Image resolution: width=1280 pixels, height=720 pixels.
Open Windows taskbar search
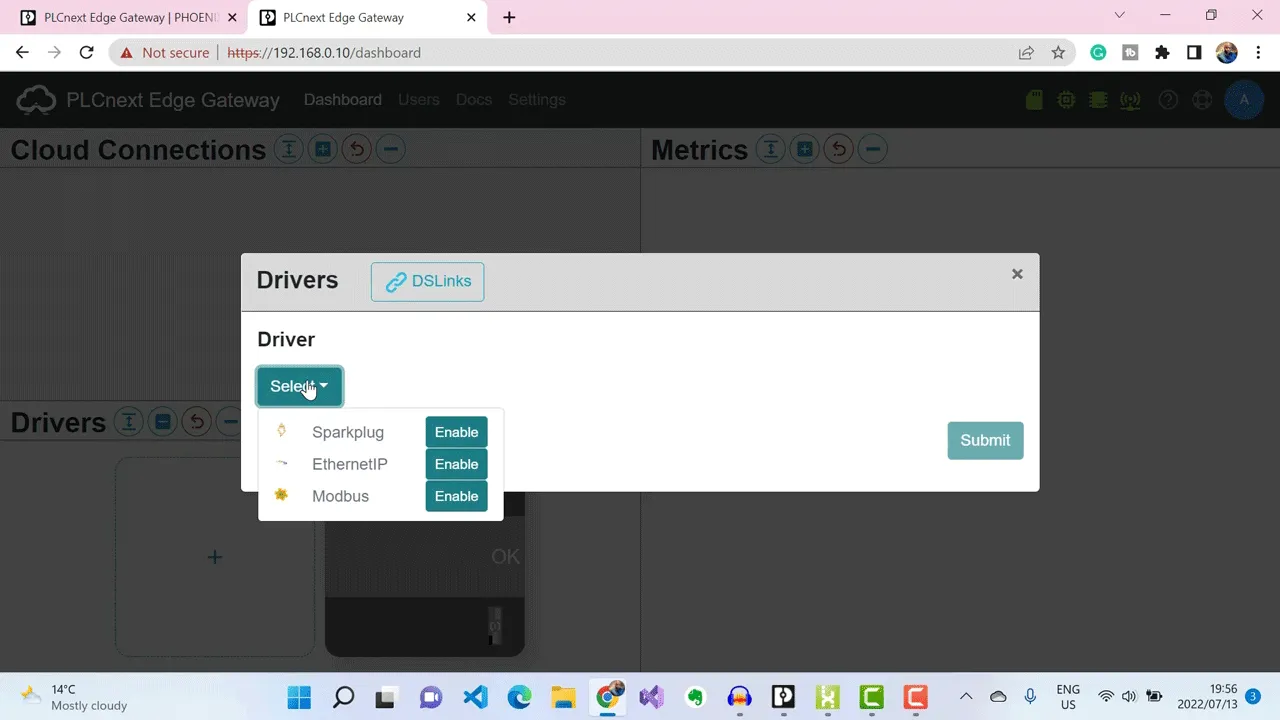pos(343,696)
